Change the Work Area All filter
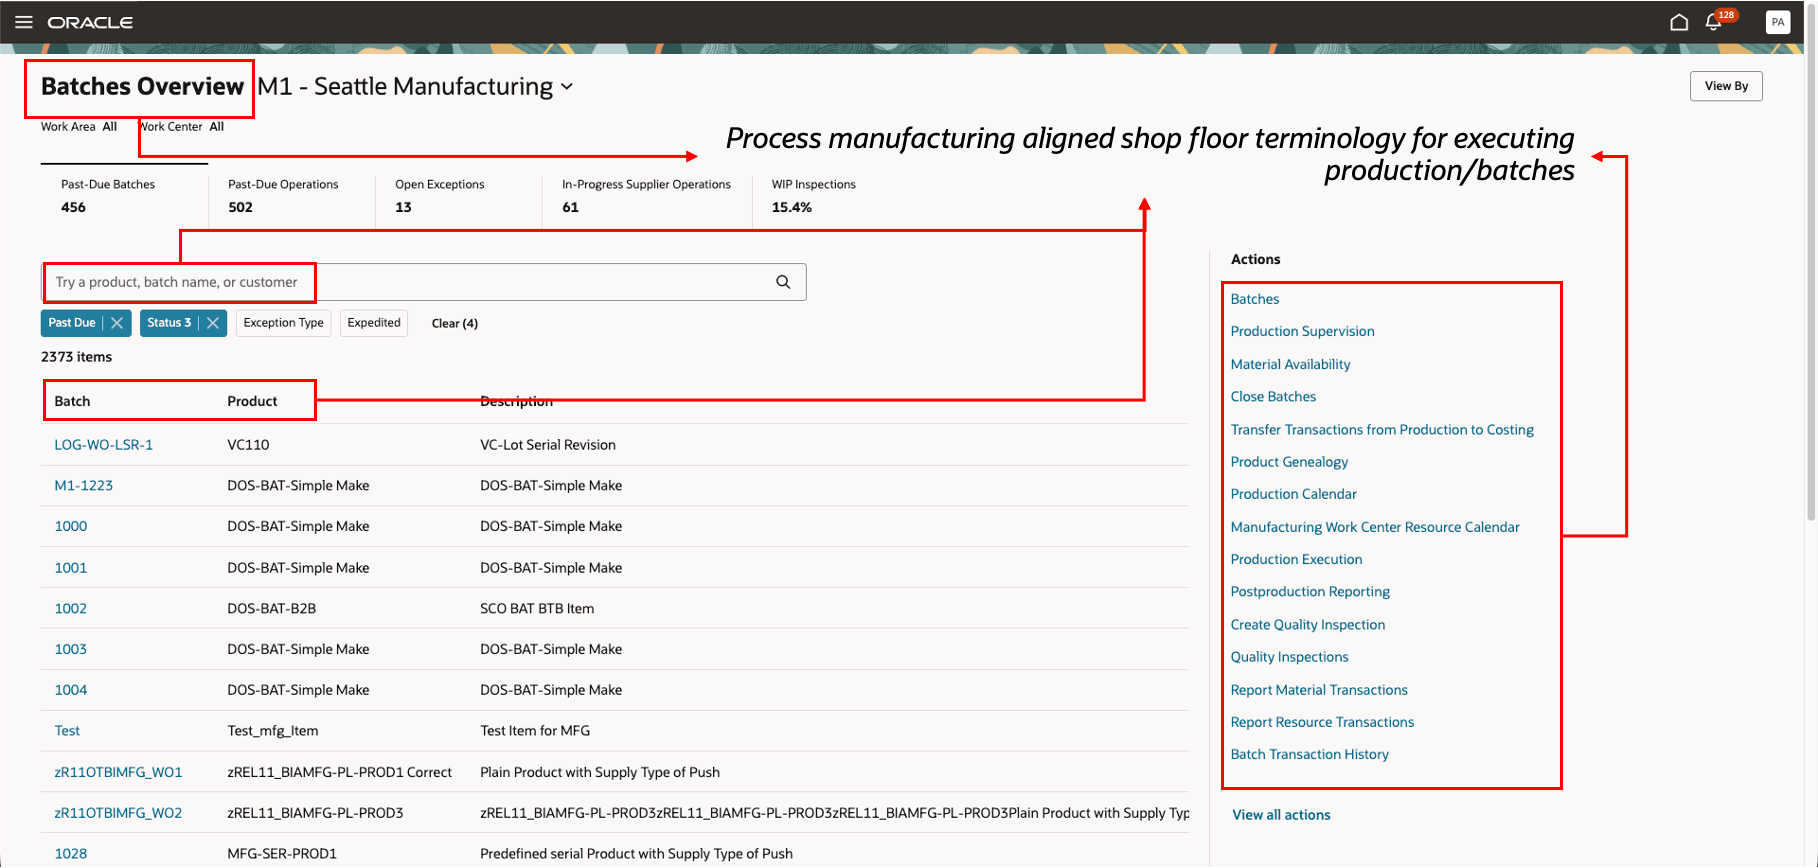The width and height of the screenshot is (1818, 868). (x=79, y=127)
